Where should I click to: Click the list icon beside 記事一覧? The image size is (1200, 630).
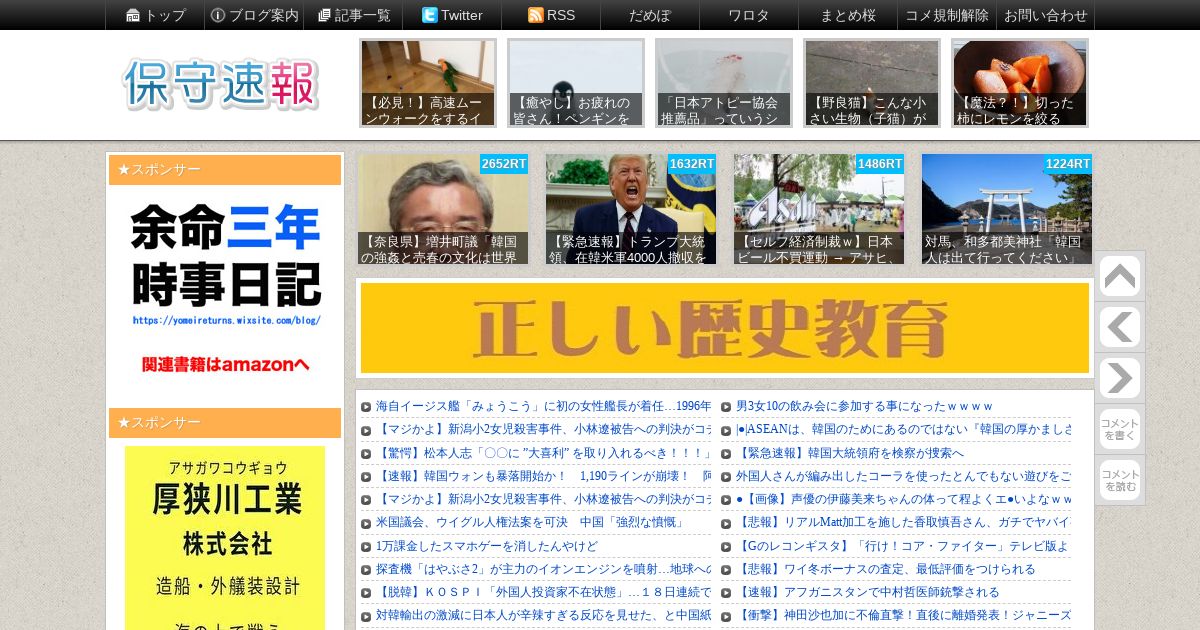click(x=324, y=15)
